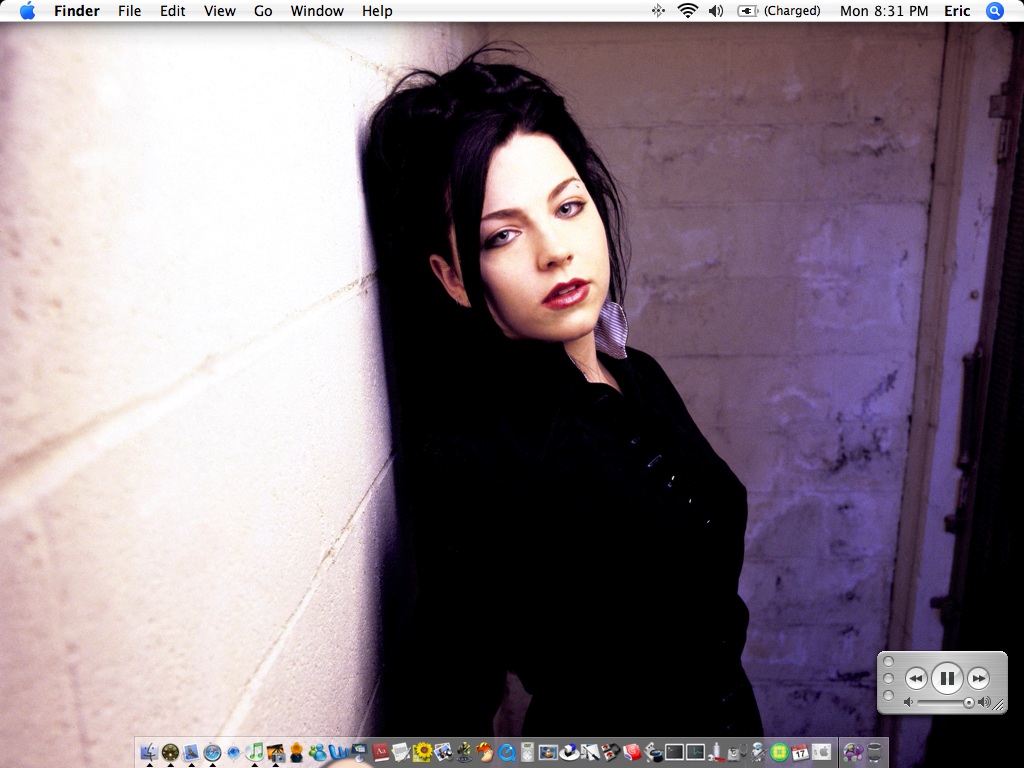Open iPhoto from the Dock
Screen dimensions: 1024x768
tap(276, 752)
